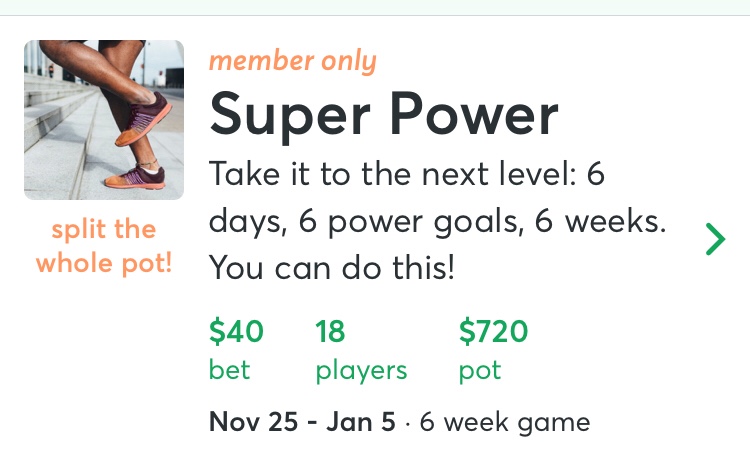
Task: Select the 18 players count
Action: [x=330, y=331]
